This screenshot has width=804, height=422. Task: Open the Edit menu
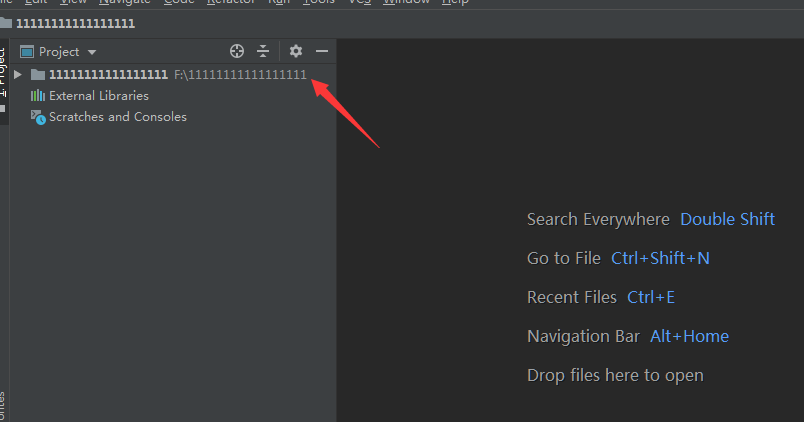[x=36, y=2]
